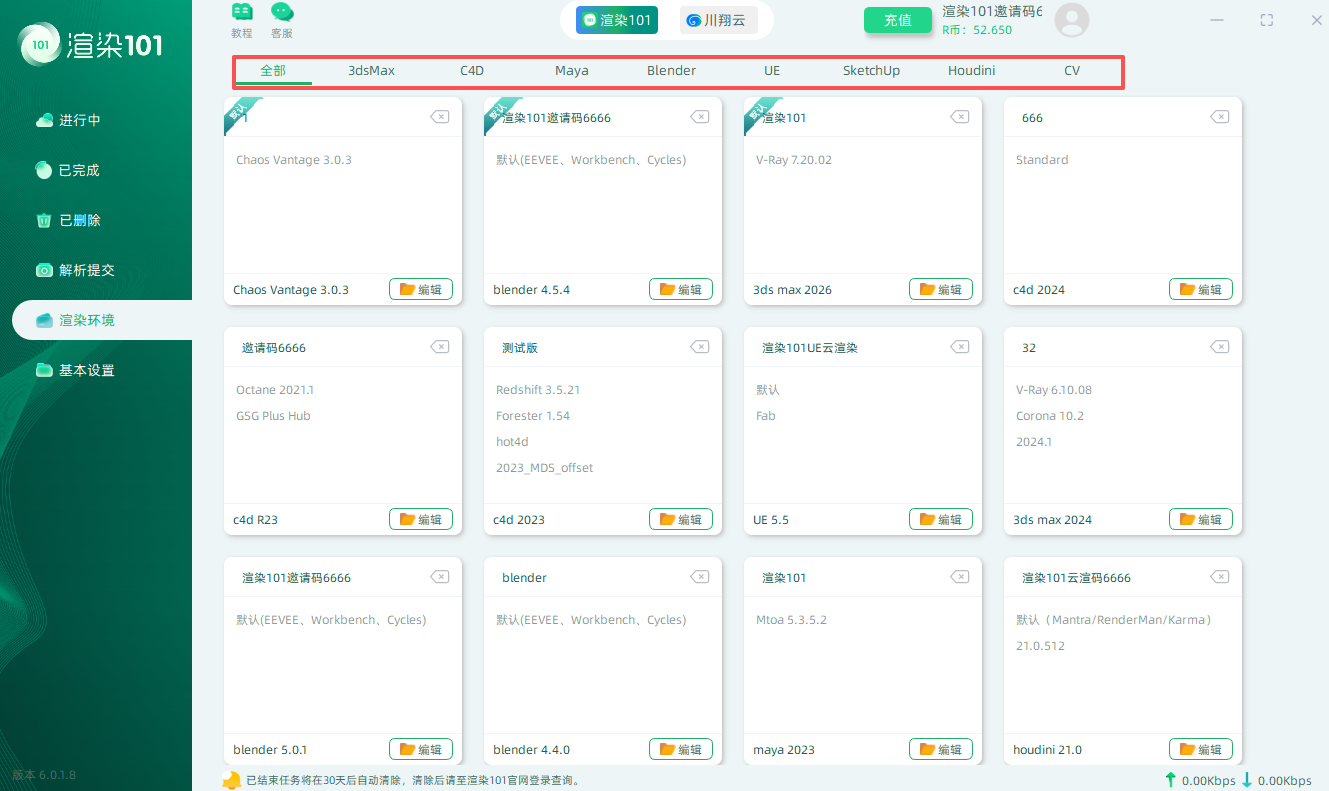Viewport: 1329px width, 791px height.
Task: Edit the UE 5.5 environment
Action: 941,519
